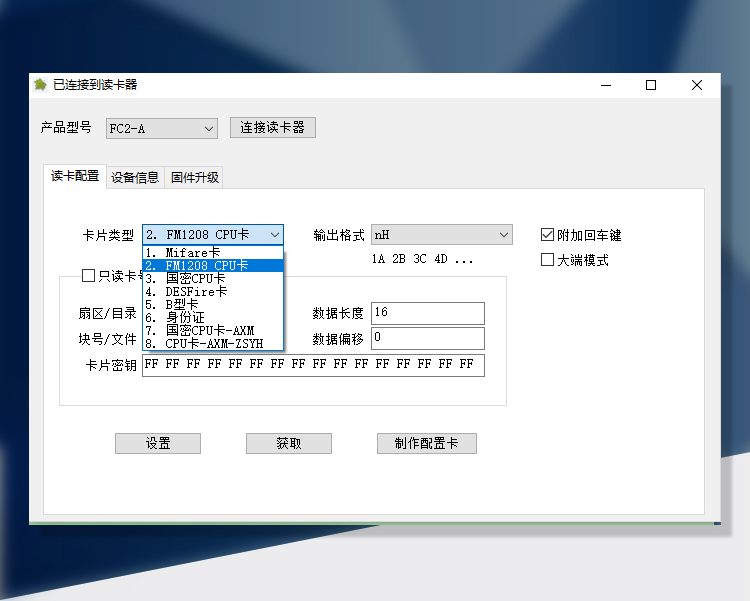Minimize the card reader window
The width and height of the screenshot is (750, 601).
[606, 85]
